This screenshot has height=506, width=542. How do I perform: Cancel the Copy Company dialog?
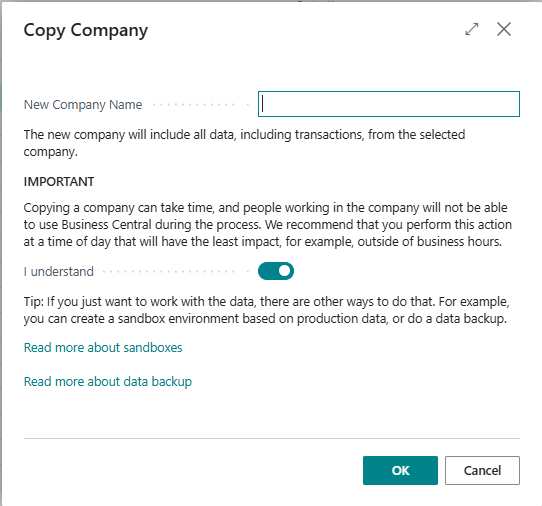482,470
